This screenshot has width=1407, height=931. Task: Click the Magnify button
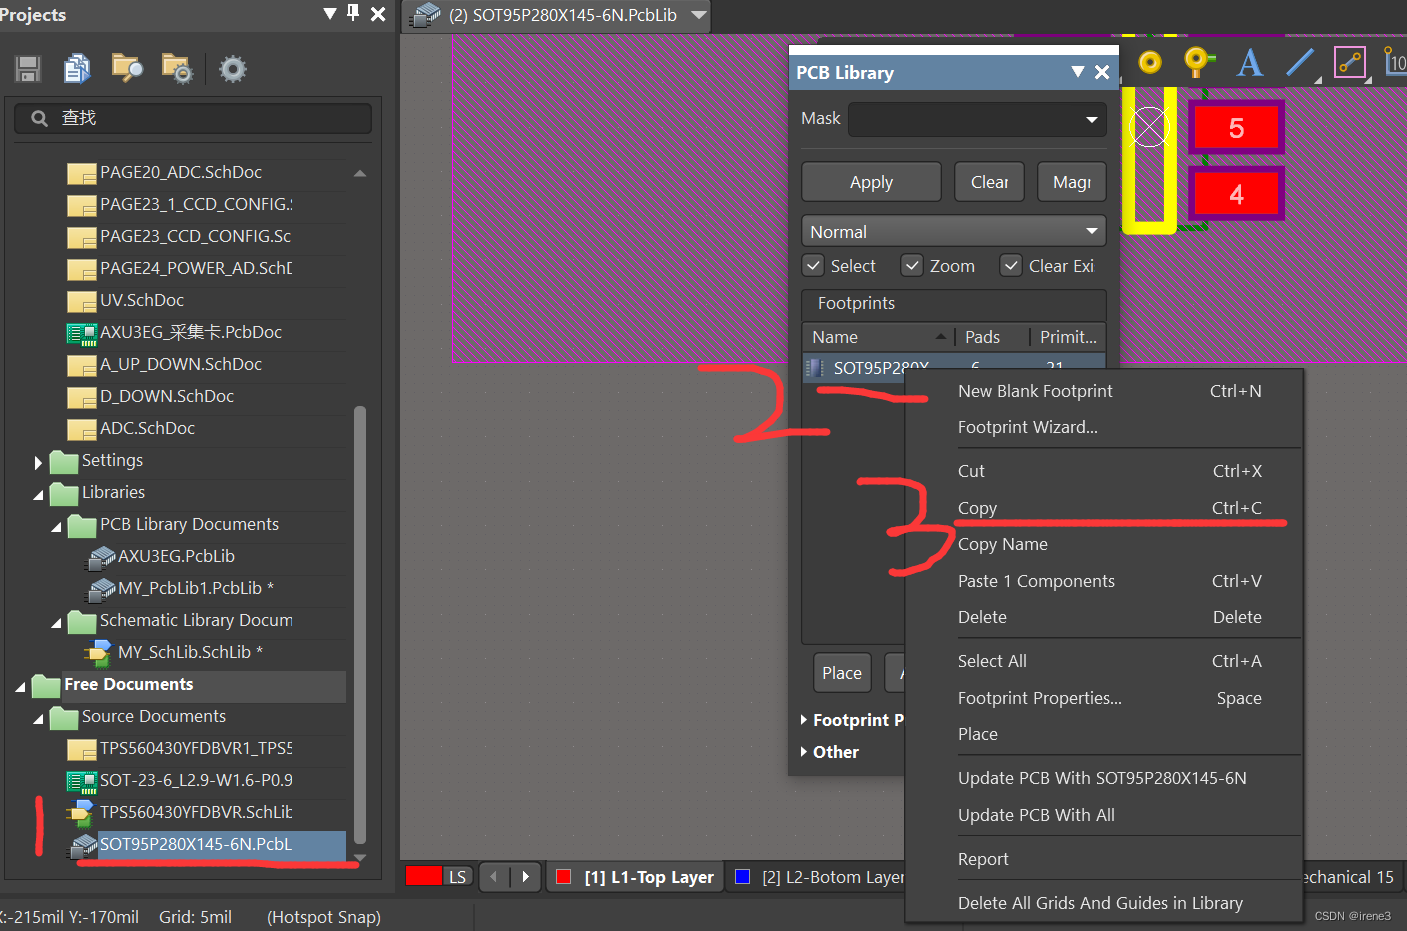coord(1071,182)
